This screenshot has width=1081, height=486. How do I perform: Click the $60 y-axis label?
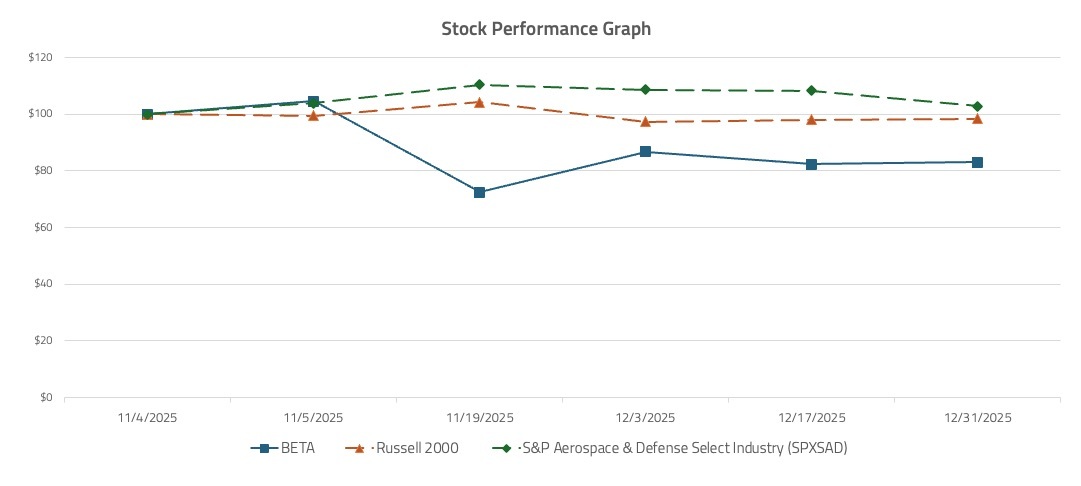point(43,227)
